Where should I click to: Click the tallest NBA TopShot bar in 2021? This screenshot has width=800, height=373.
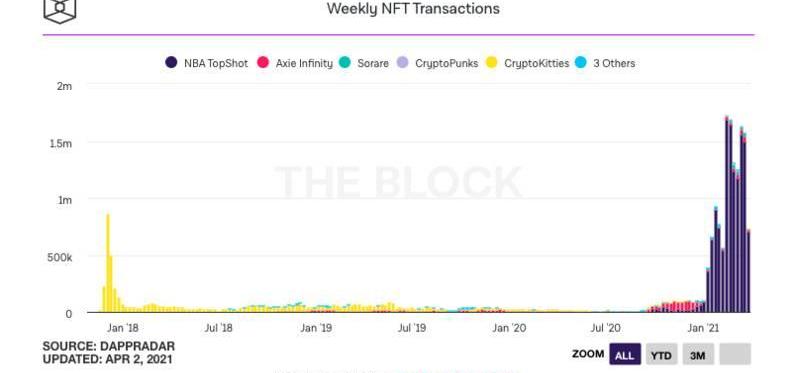(x=727, y=215)
